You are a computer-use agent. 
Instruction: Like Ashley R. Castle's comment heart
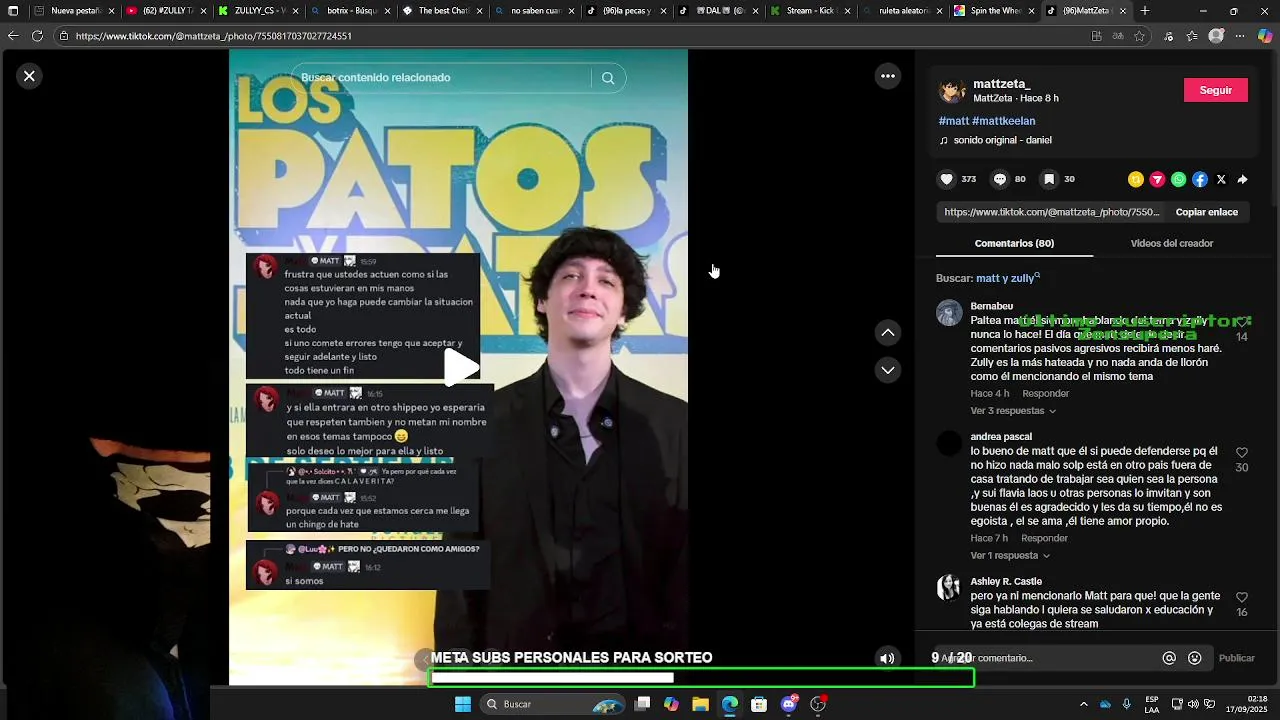pos(1241,598)
